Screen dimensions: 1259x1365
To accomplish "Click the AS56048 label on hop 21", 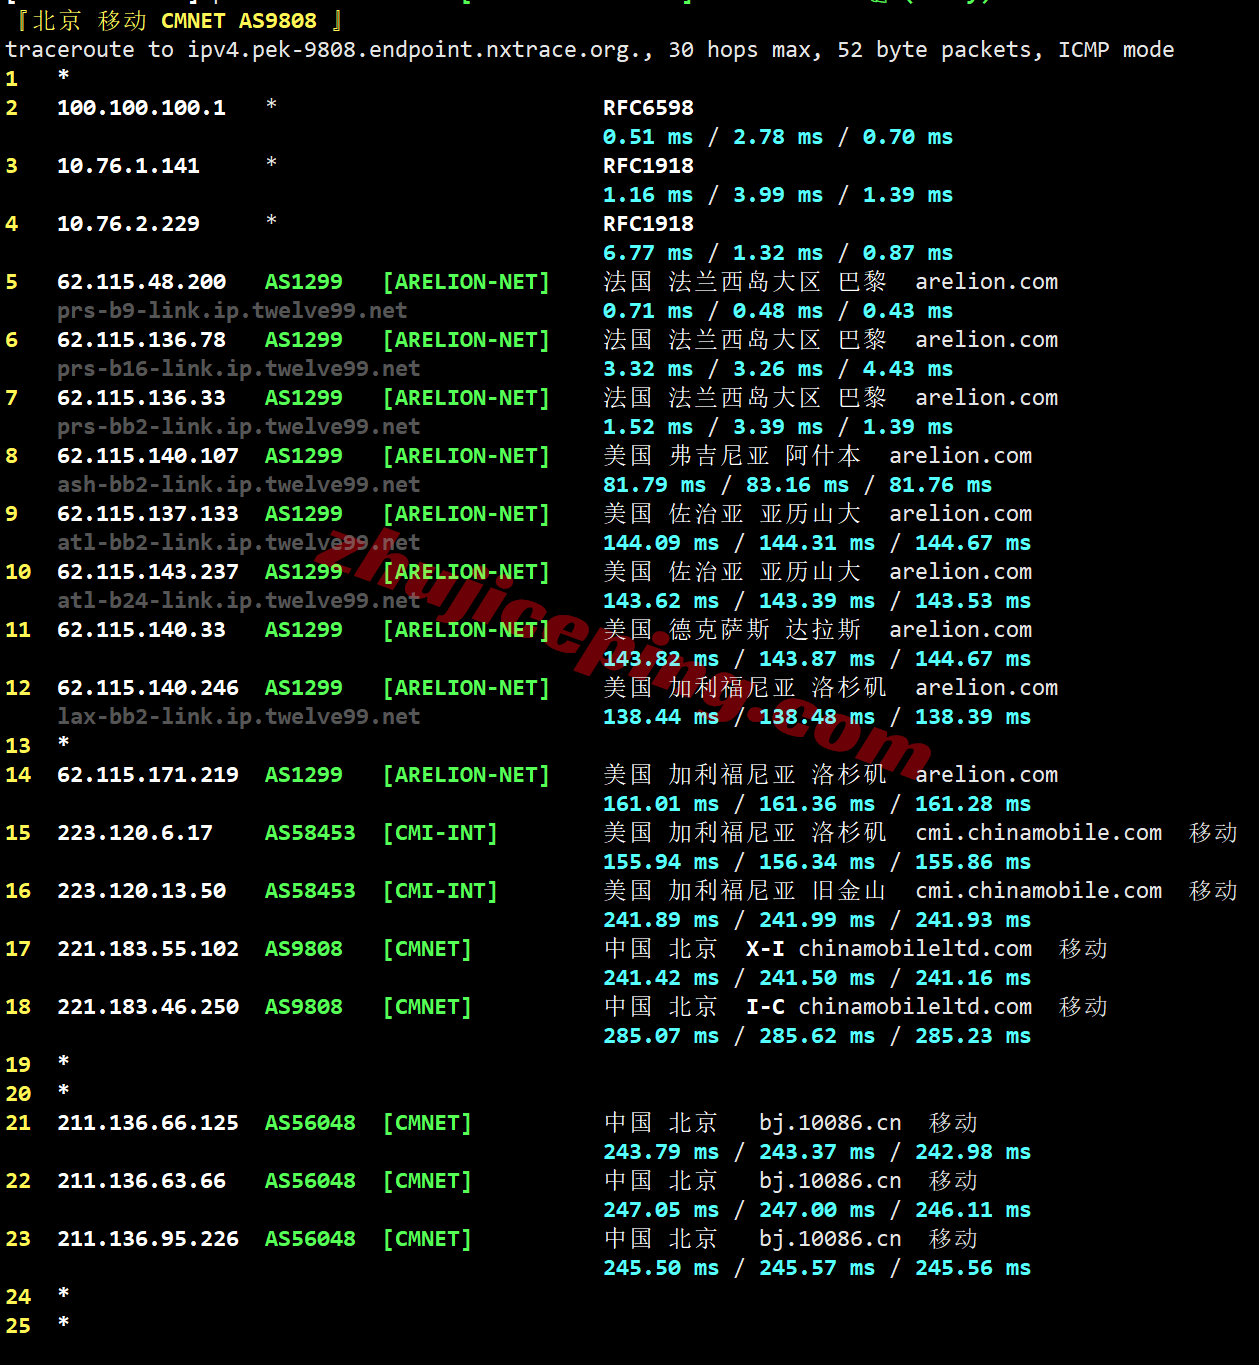I will tap(310, 1123).
